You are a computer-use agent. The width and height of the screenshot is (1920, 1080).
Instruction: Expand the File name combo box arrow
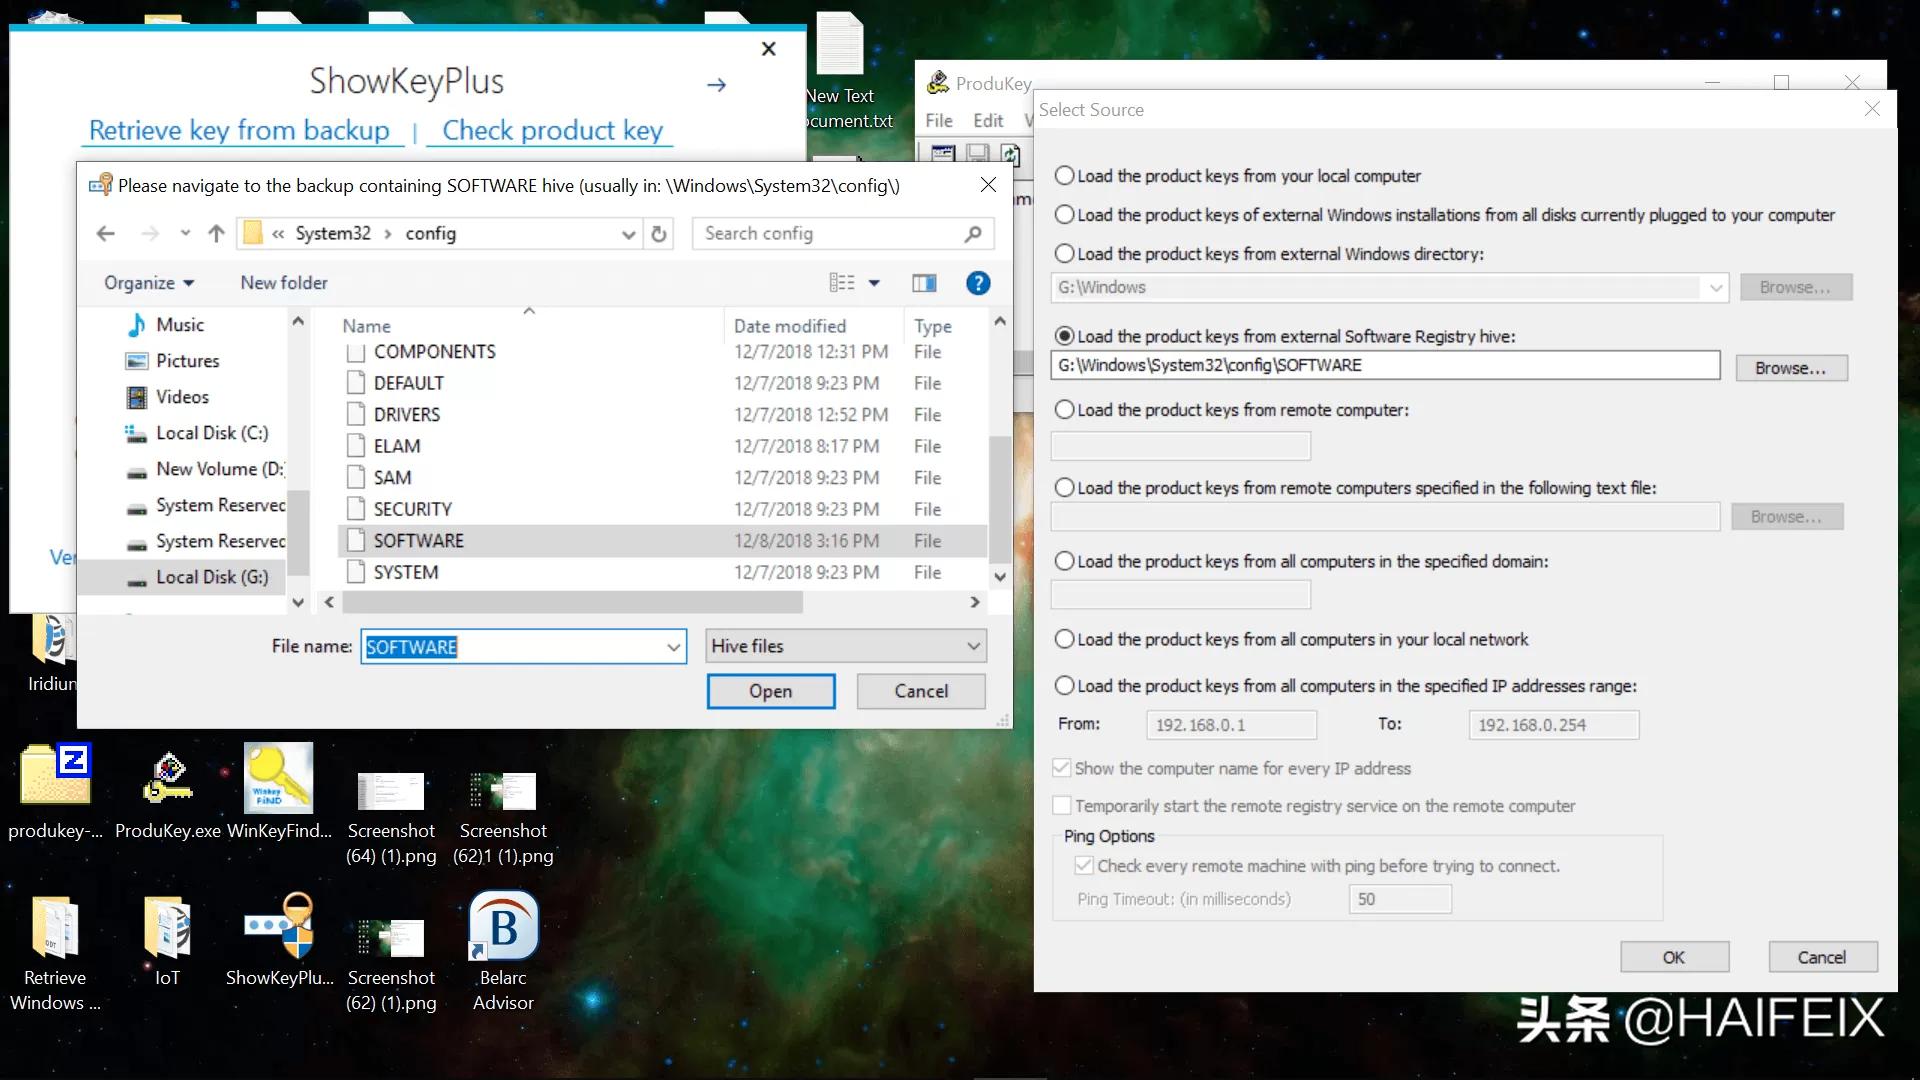click(x=674, y=648)
